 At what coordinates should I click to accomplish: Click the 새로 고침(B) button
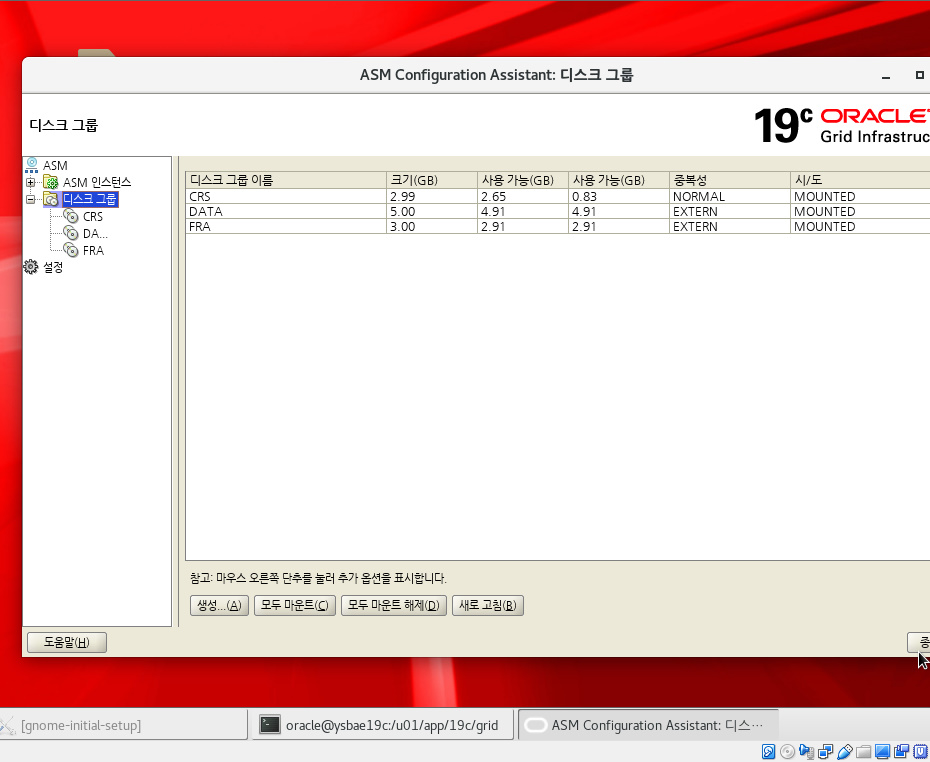[488, 605]
